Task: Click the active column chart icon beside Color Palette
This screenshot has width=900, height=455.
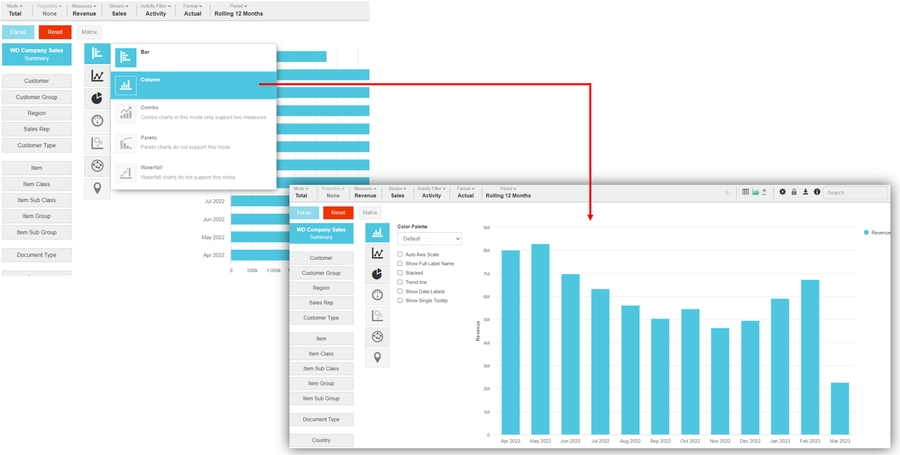Action: click(x=377, y=232)
